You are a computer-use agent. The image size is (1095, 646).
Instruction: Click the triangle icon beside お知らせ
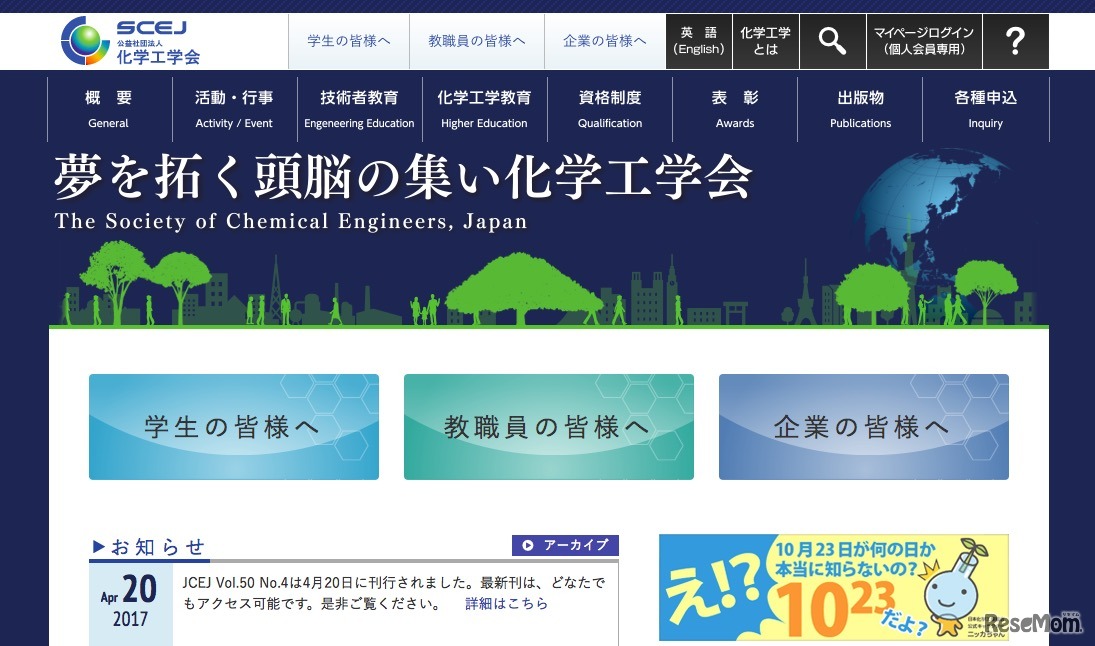(98, 546)
